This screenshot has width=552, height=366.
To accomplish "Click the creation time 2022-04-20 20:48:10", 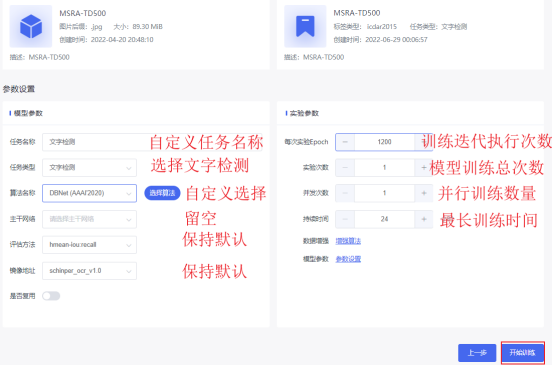I will click(x=122, y=40).
